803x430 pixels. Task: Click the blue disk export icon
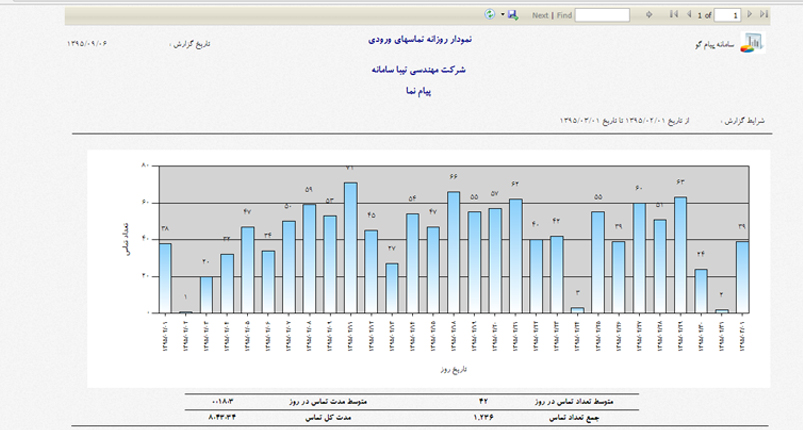(513, 15)
